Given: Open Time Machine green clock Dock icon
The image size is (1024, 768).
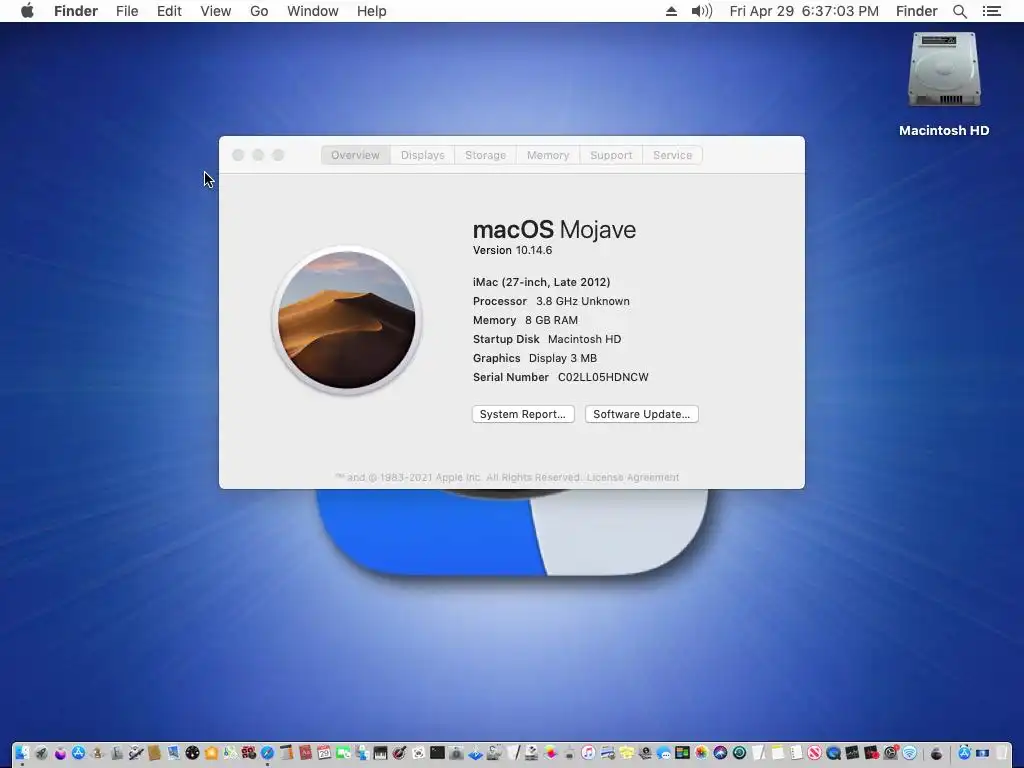Looking at the screenshot, I should click(739, 753).
